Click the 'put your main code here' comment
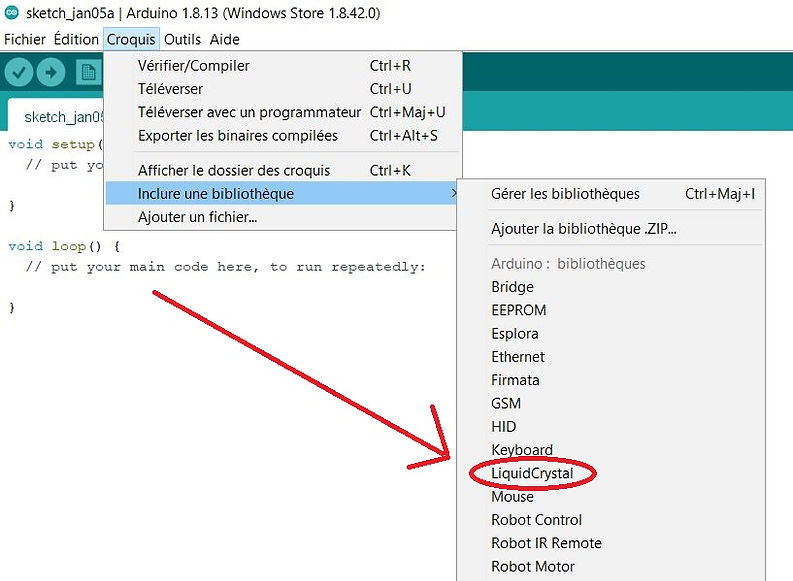Viewport: 793px width, 581px height. point(225,266)
